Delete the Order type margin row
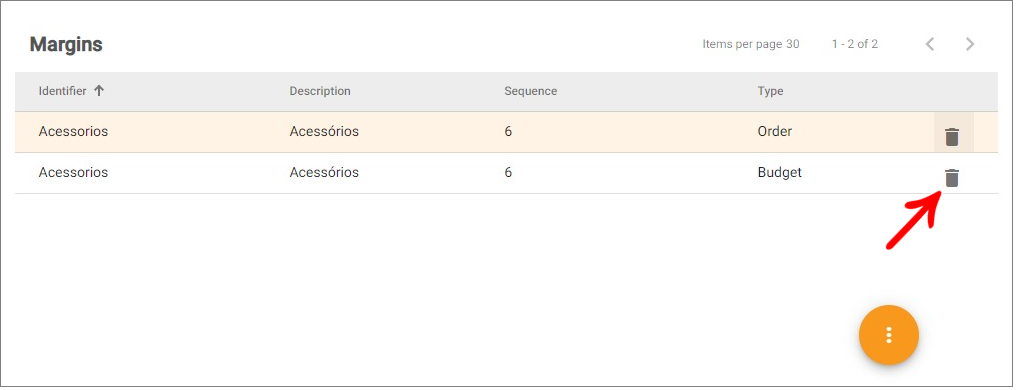The image size is (1017, 390). pos(953,137)
